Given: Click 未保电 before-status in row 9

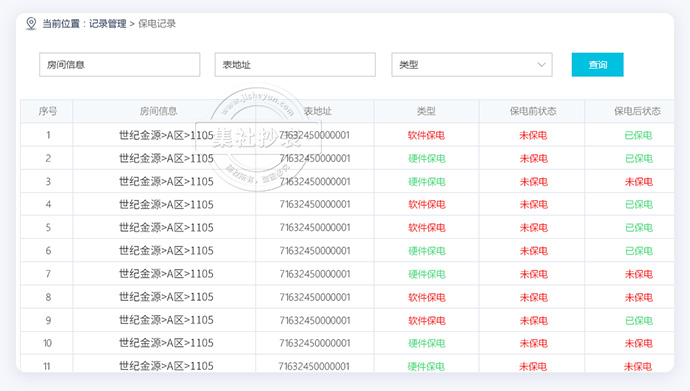Looking at the screenshot, I should click(x=533, y=321).
